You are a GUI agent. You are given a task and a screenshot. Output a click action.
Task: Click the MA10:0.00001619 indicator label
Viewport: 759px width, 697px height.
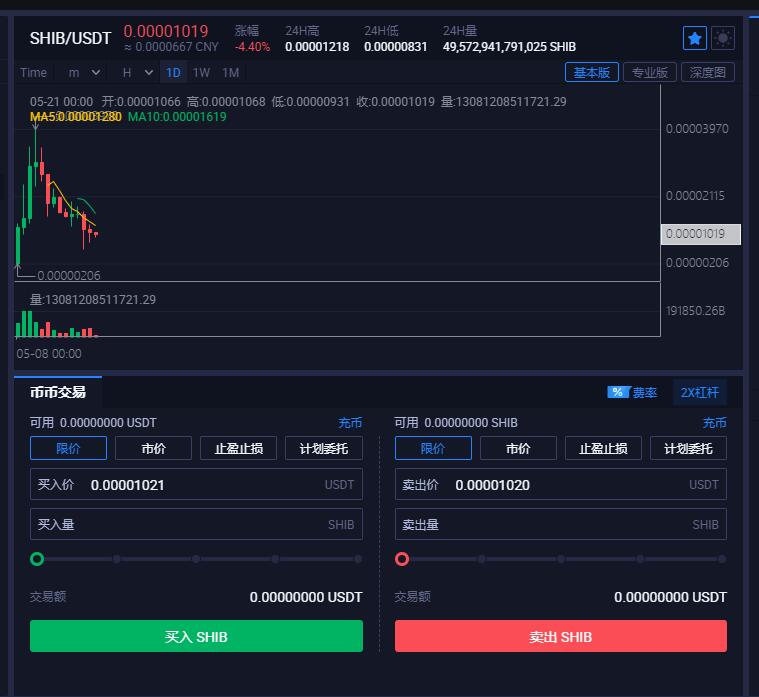pyautogui.click(x=177, y=117)
